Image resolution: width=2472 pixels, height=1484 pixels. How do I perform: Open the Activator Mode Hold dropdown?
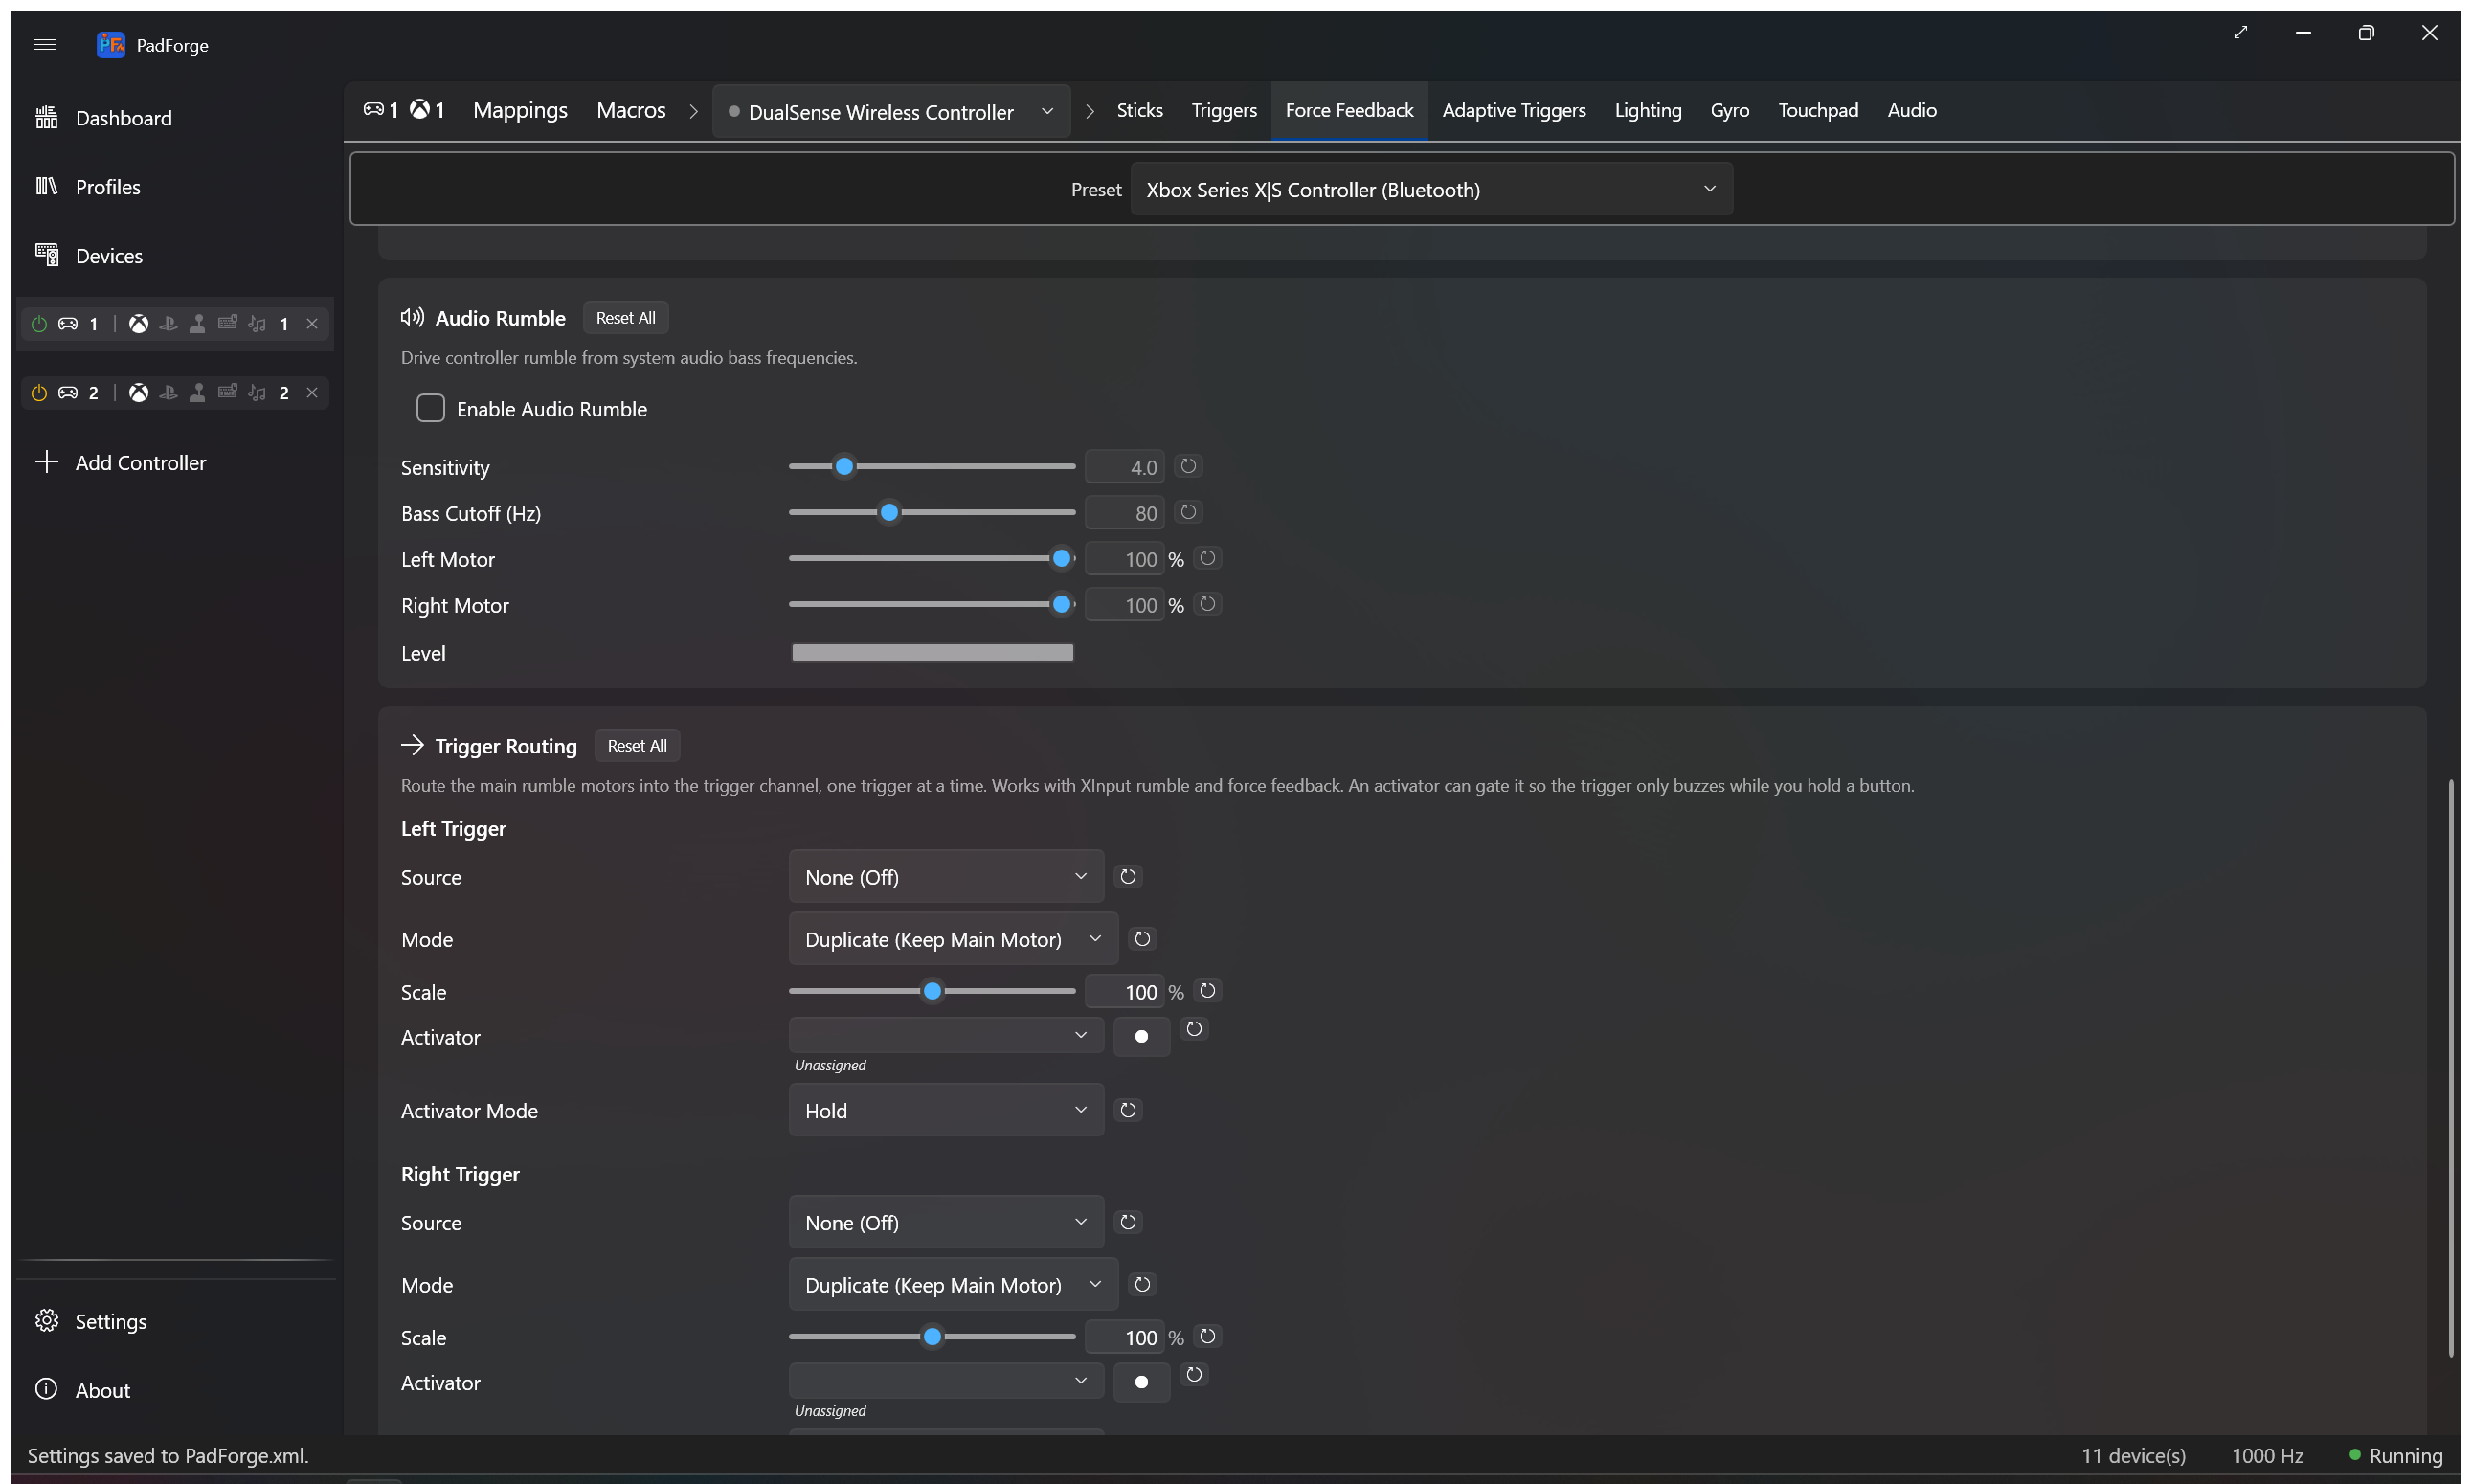[x=946, y=1110]
